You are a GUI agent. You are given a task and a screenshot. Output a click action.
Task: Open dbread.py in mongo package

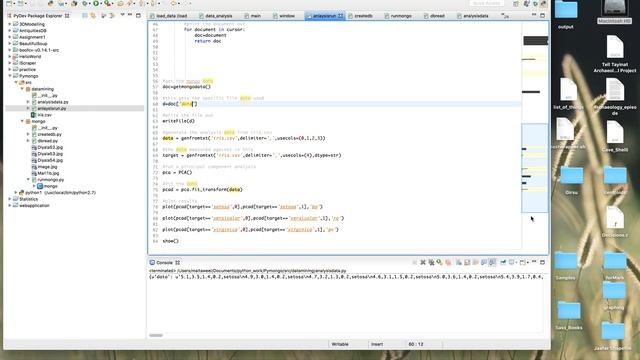pyautogui.click(x=48, y=141)
